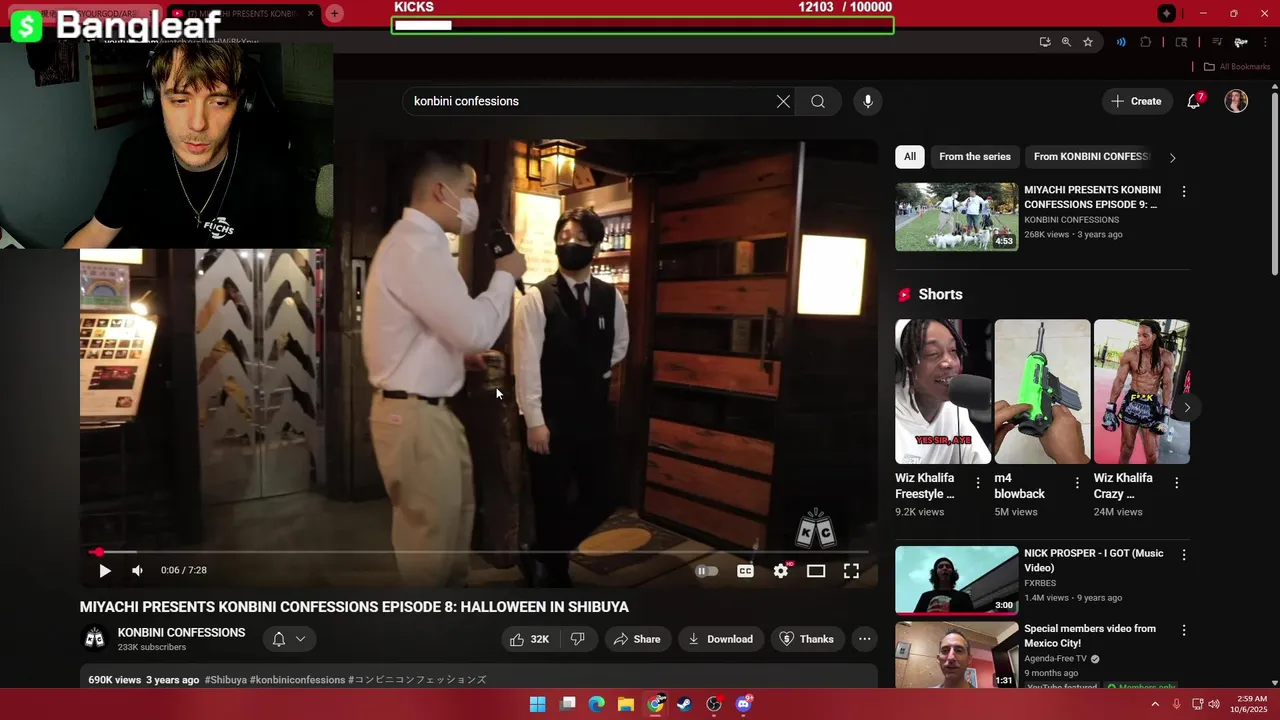Image resolution: width=1280 pixels, height=720 pixels.
Task: Install app icon in address bar
Action: click(1045, 42)
